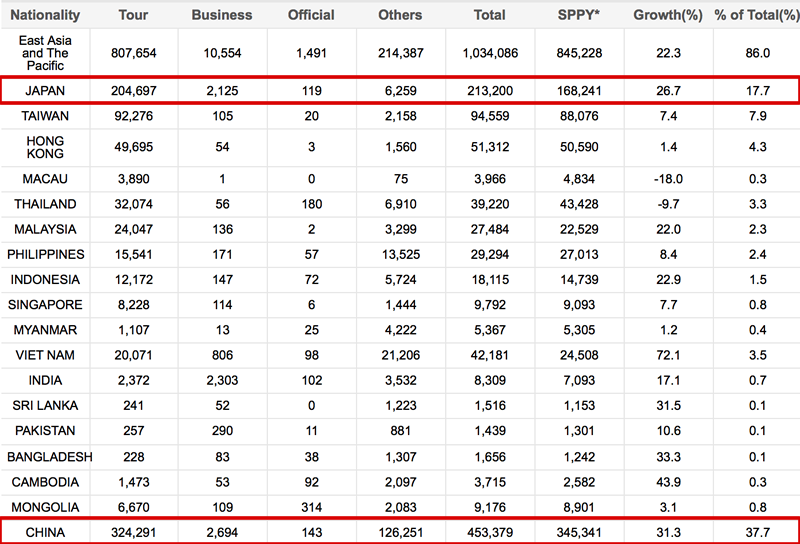Select the HONG KONG nationality cell
Screen dimensions: 800x544
click(45, 147)
